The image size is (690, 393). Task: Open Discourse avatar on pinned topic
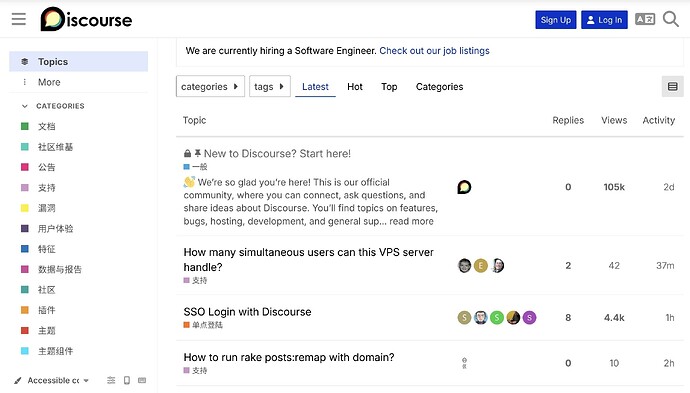tap(464, 187)
